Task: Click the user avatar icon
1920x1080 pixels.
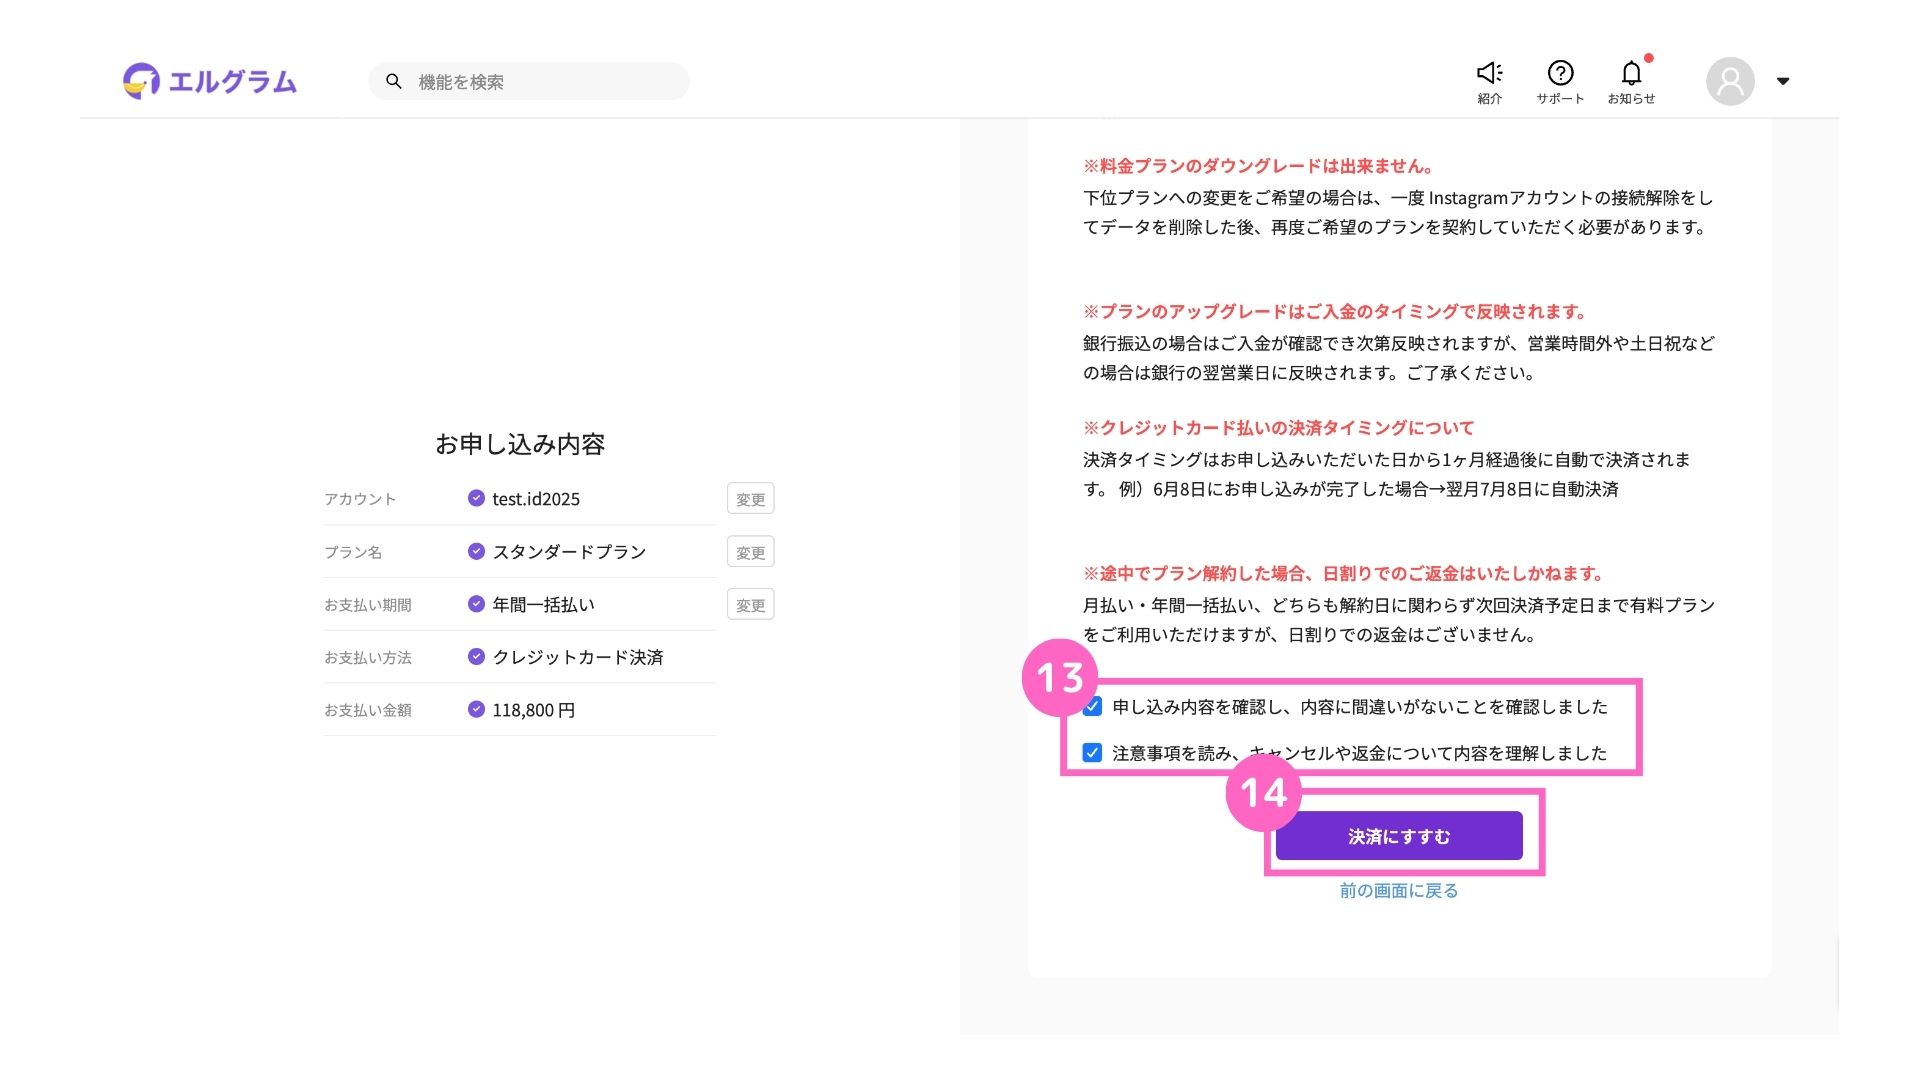Action: tap(1730, 81)
